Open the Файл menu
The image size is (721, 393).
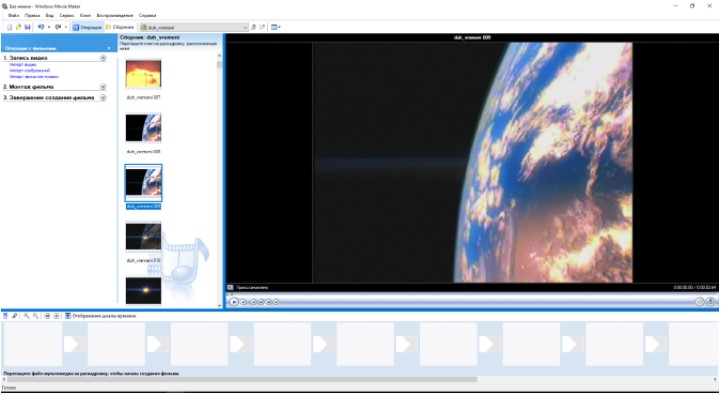13,15
